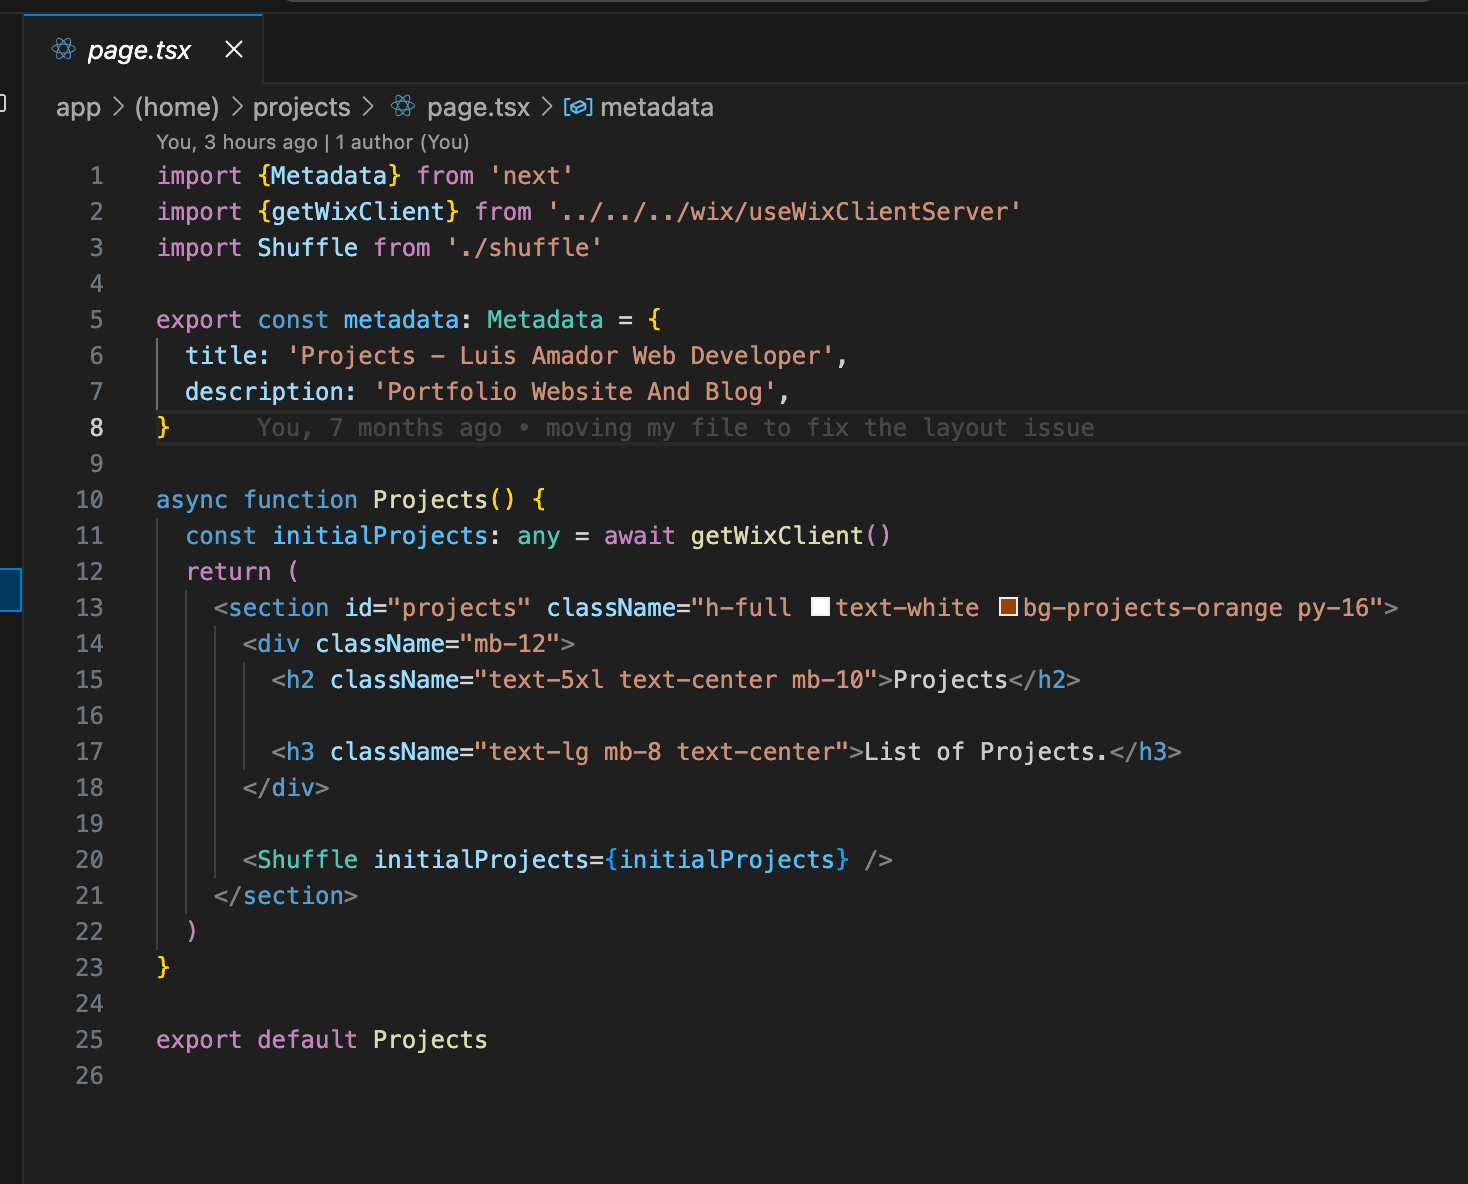Click the bg-projects-orange color swatch
This screenshot has width=1468, height=1184.
[x=1008, y=607]
